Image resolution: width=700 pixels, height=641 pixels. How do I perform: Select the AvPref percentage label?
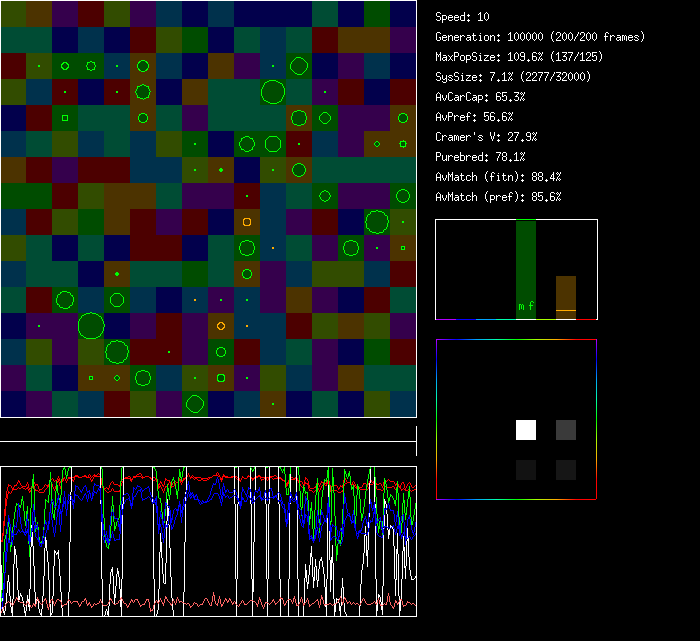click(x=474, y=117)
